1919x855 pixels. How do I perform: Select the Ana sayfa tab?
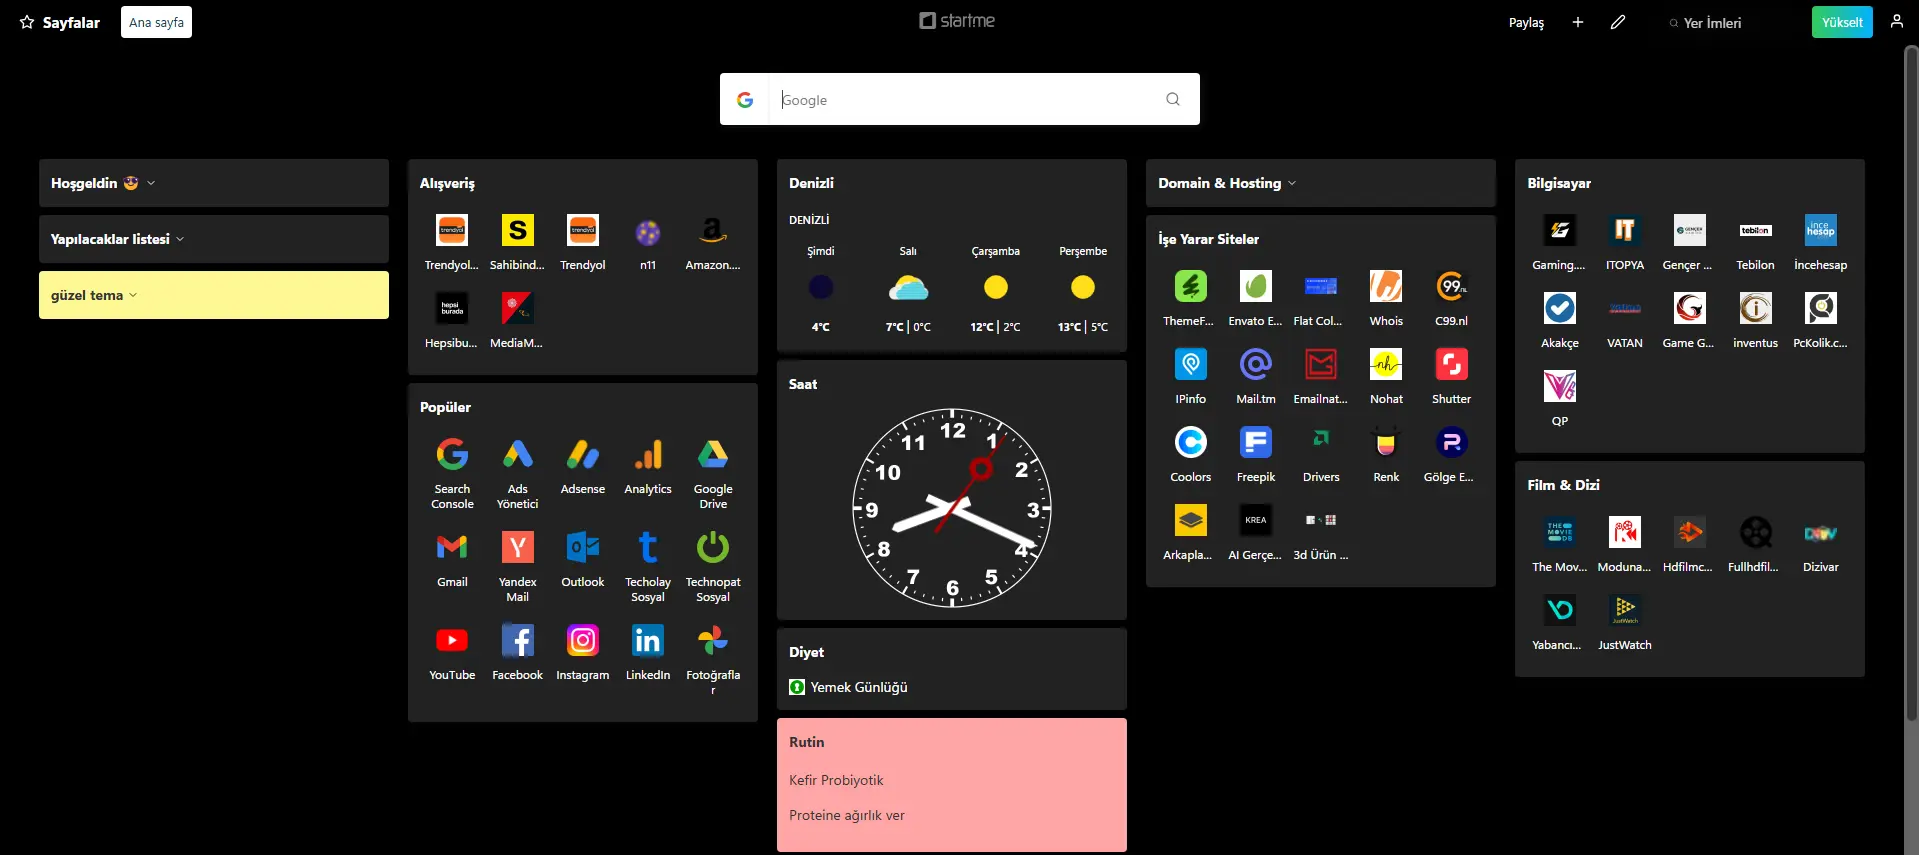tap(156, 22)
